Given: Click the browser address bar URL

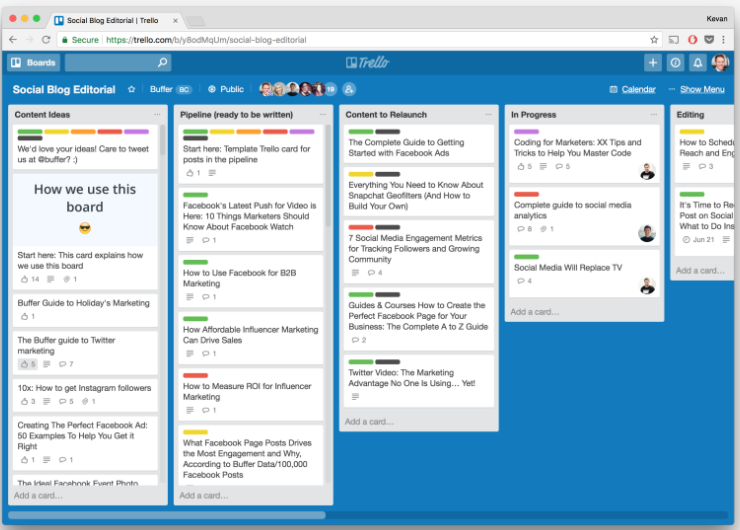Looking at the screenshot, I should pyautogui.click(x=206, y=40).
